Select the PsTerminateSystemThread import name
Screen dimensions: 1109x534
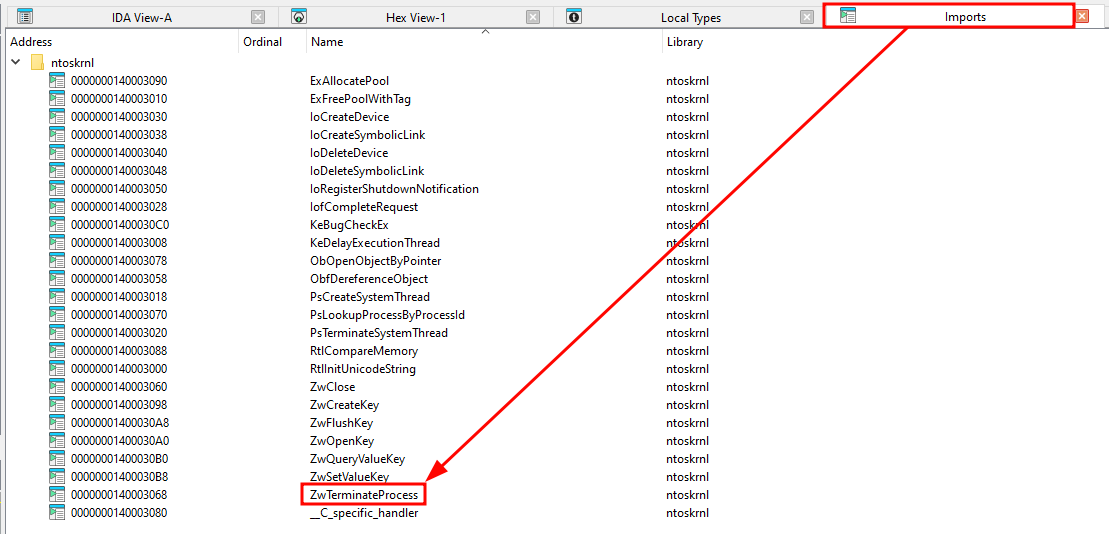pyautogui.click(x=378, y=332)
